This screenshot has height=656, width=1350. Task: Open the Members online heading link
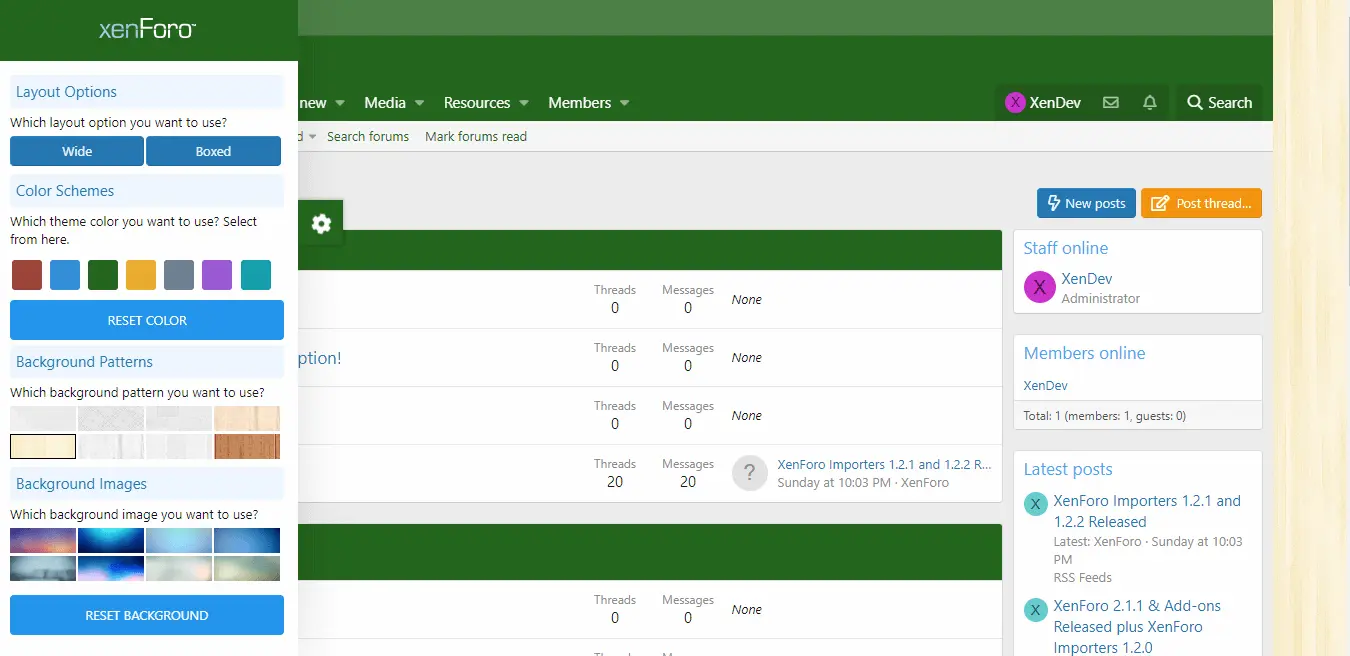coord(1085,353)
